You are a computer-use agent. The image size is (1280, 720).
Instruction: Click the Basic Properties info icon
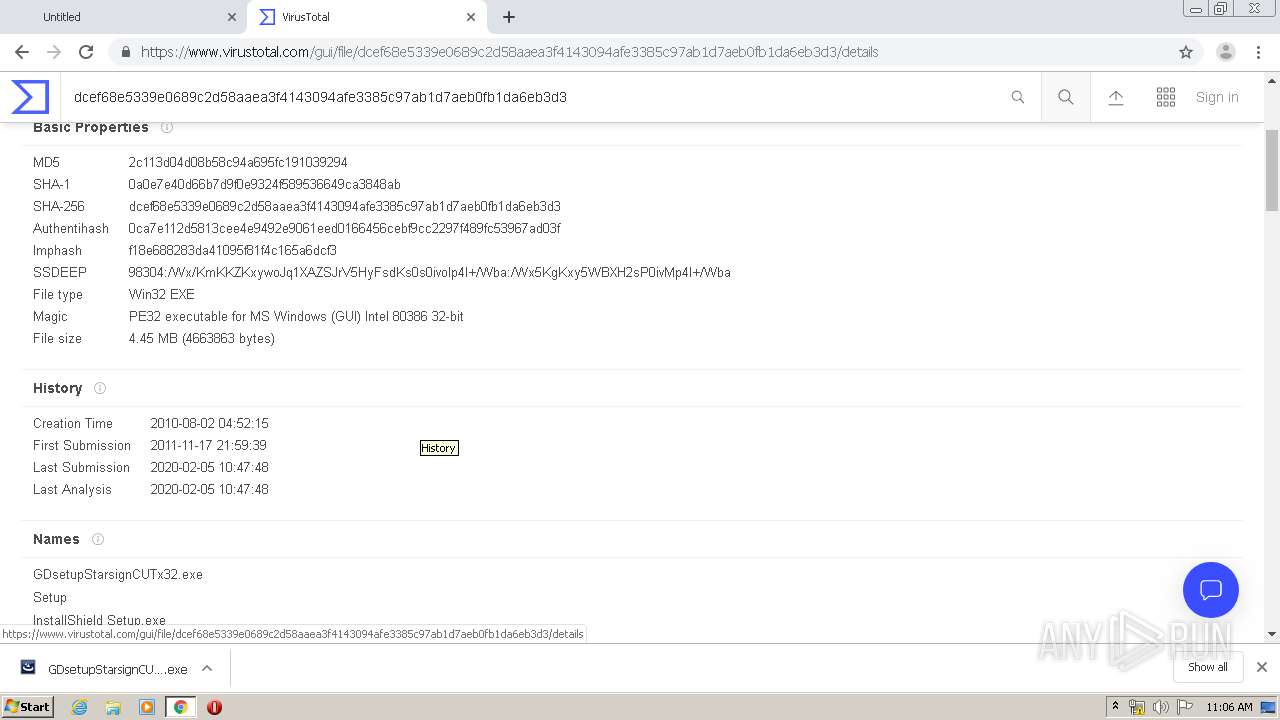167,127
